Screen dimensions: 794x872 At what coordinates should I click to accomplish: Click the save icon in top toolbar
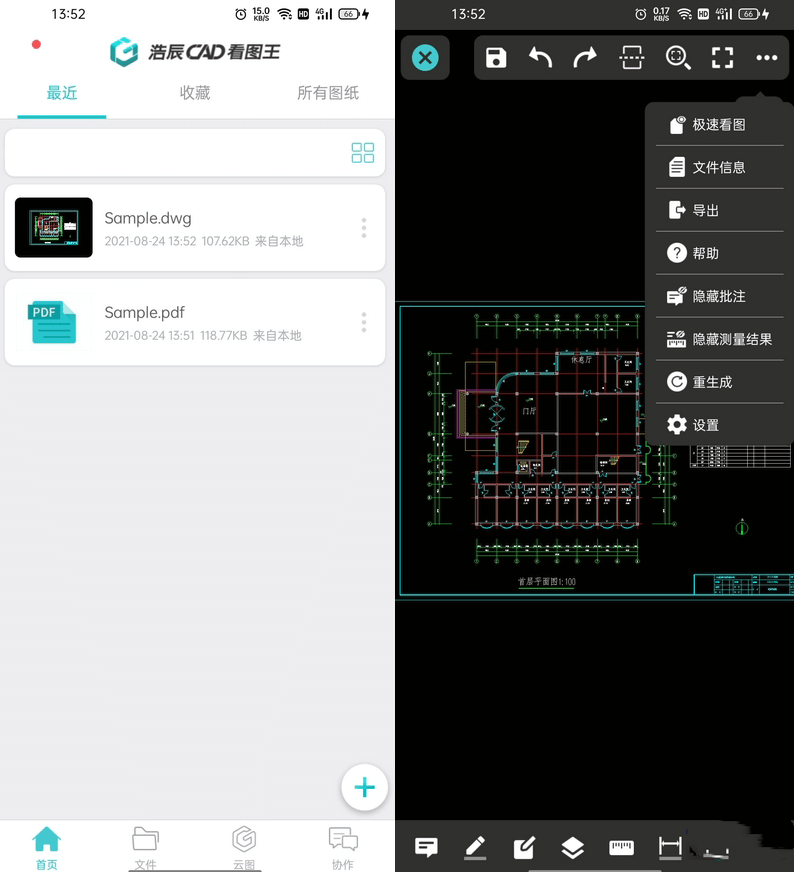point(496,58)
